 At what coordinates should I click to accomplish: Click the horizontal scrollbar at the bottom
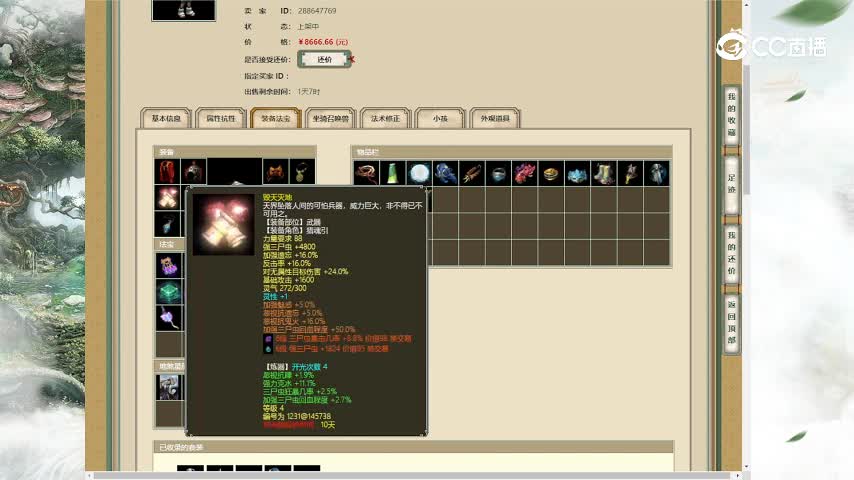412,476
